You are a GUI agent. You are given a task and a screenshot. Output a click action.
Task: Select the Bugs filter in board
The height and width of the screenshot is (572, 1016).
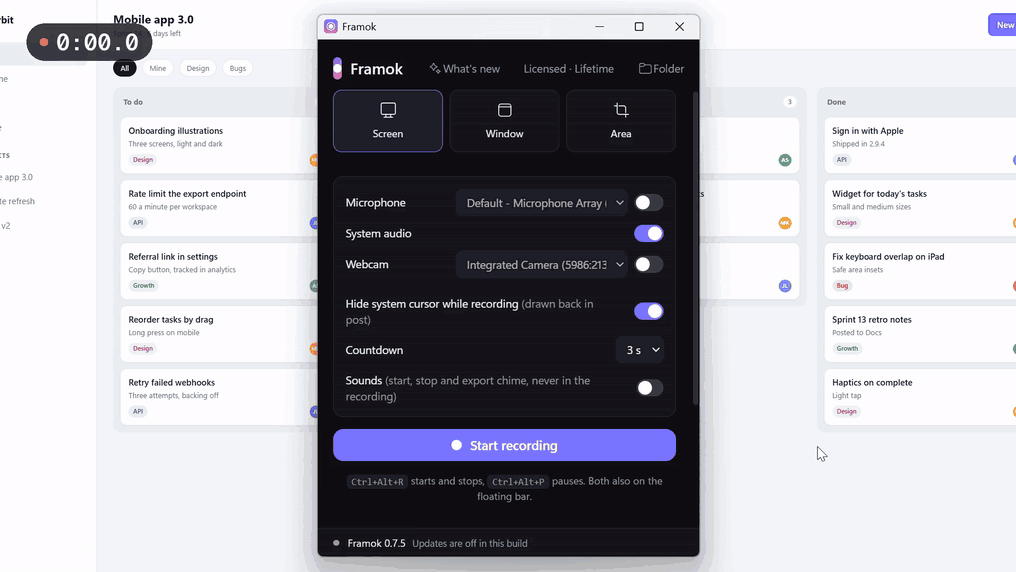(238, 68)
